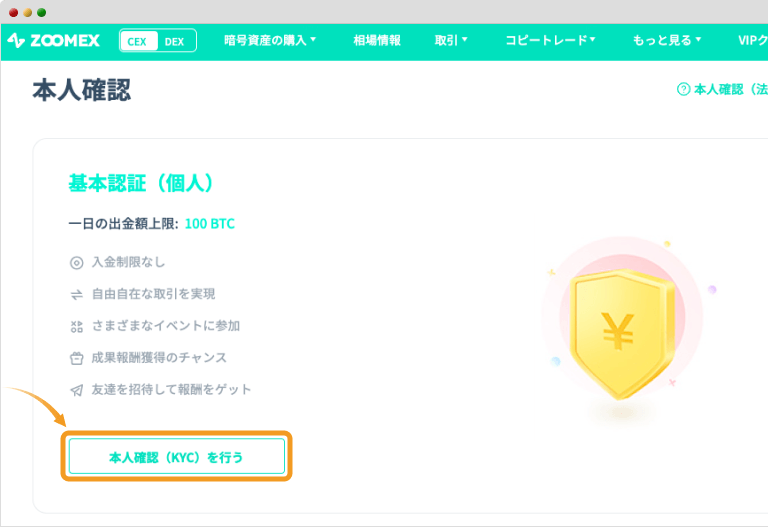Expand the もっと見る menu

(x=667, y=41)
